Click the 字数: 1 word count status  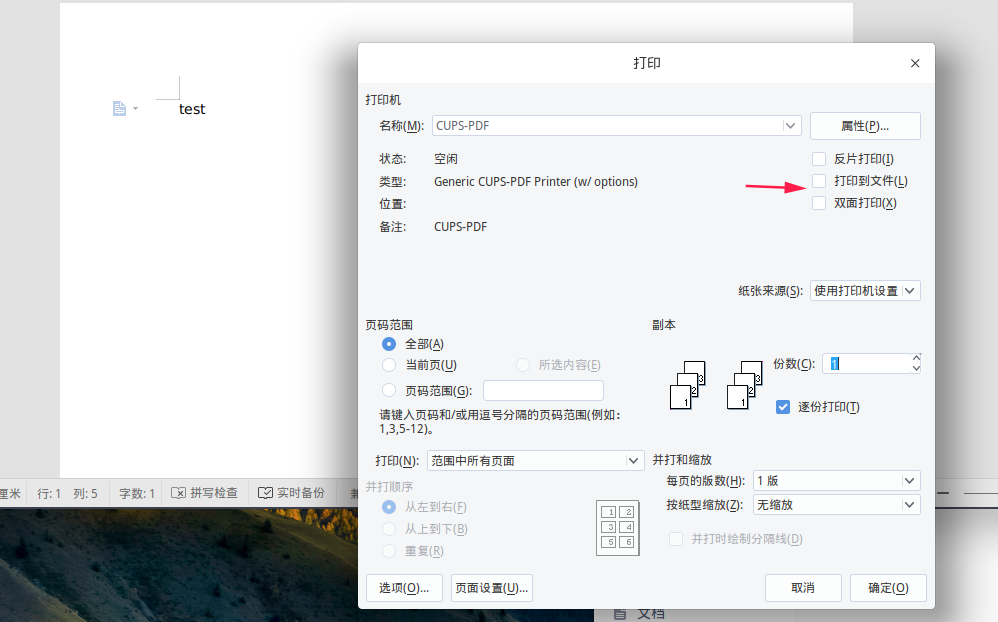pos(137,493)
